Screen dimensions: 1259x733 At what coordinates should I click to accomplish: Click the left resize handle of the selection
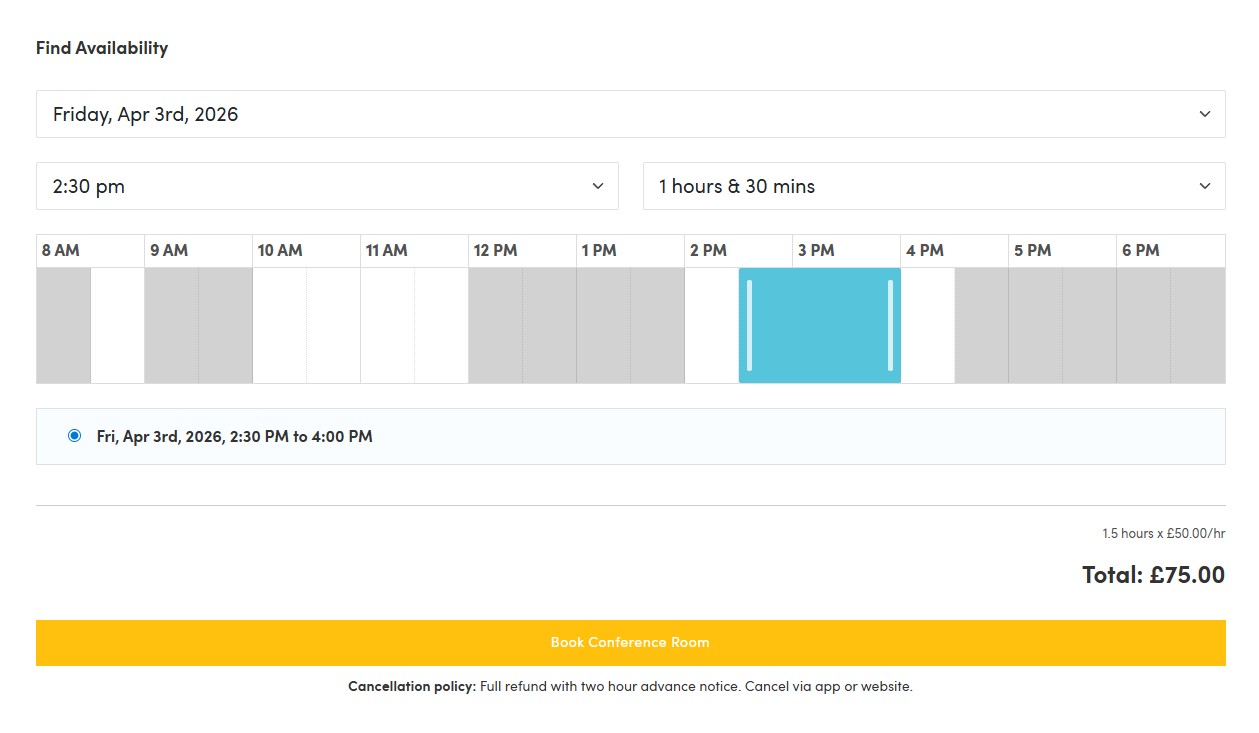click(x=748, y=324)
